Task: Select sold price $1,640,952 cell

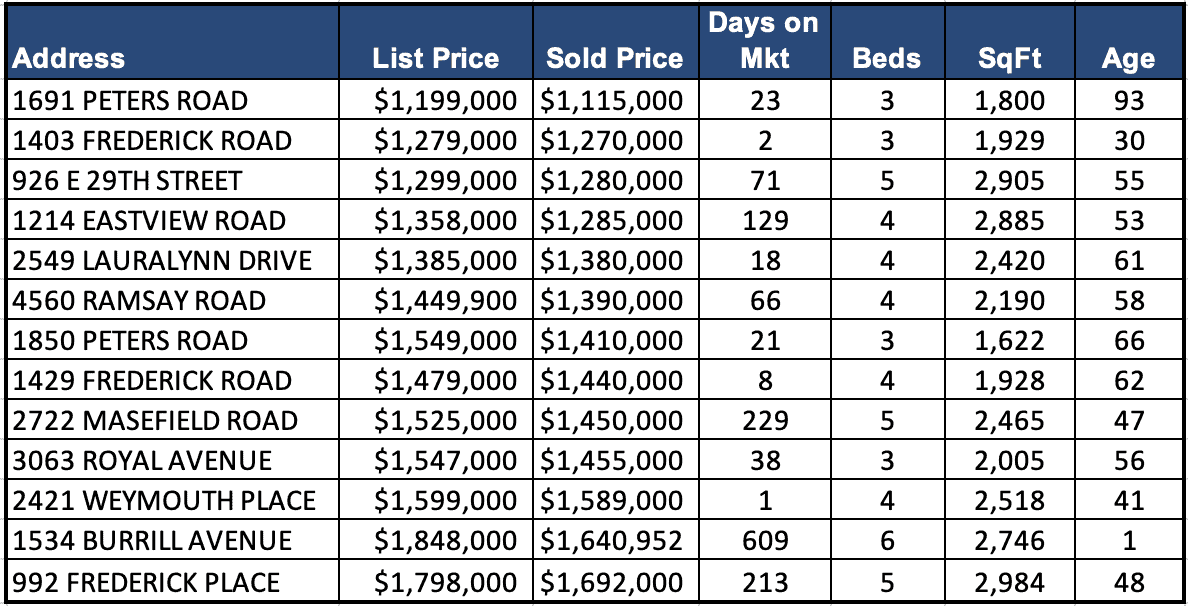Action: pyautogui.click(x=612, y=541)
